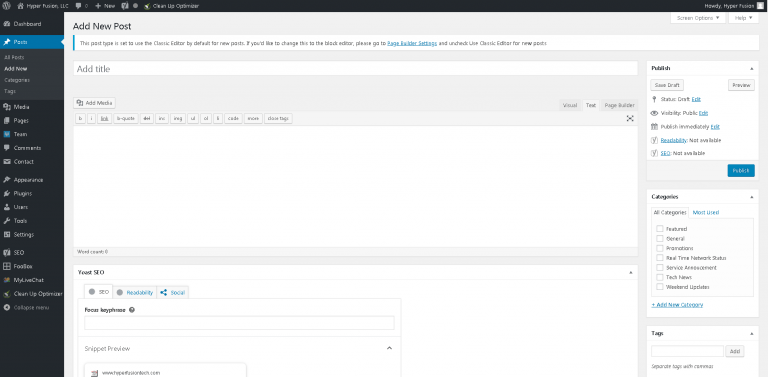768x377 pixels.
Task: Open the Readability tab in Yoast
Action: point(135,292)
